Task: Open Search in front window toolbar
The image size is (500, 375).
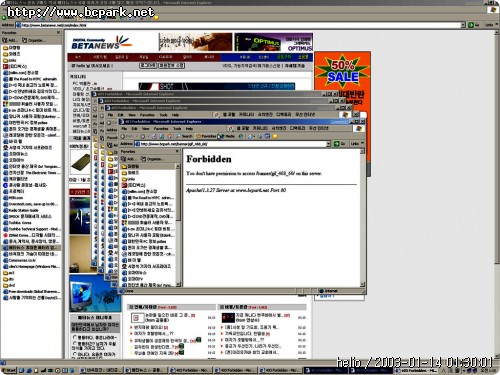Action: (185, 136)
